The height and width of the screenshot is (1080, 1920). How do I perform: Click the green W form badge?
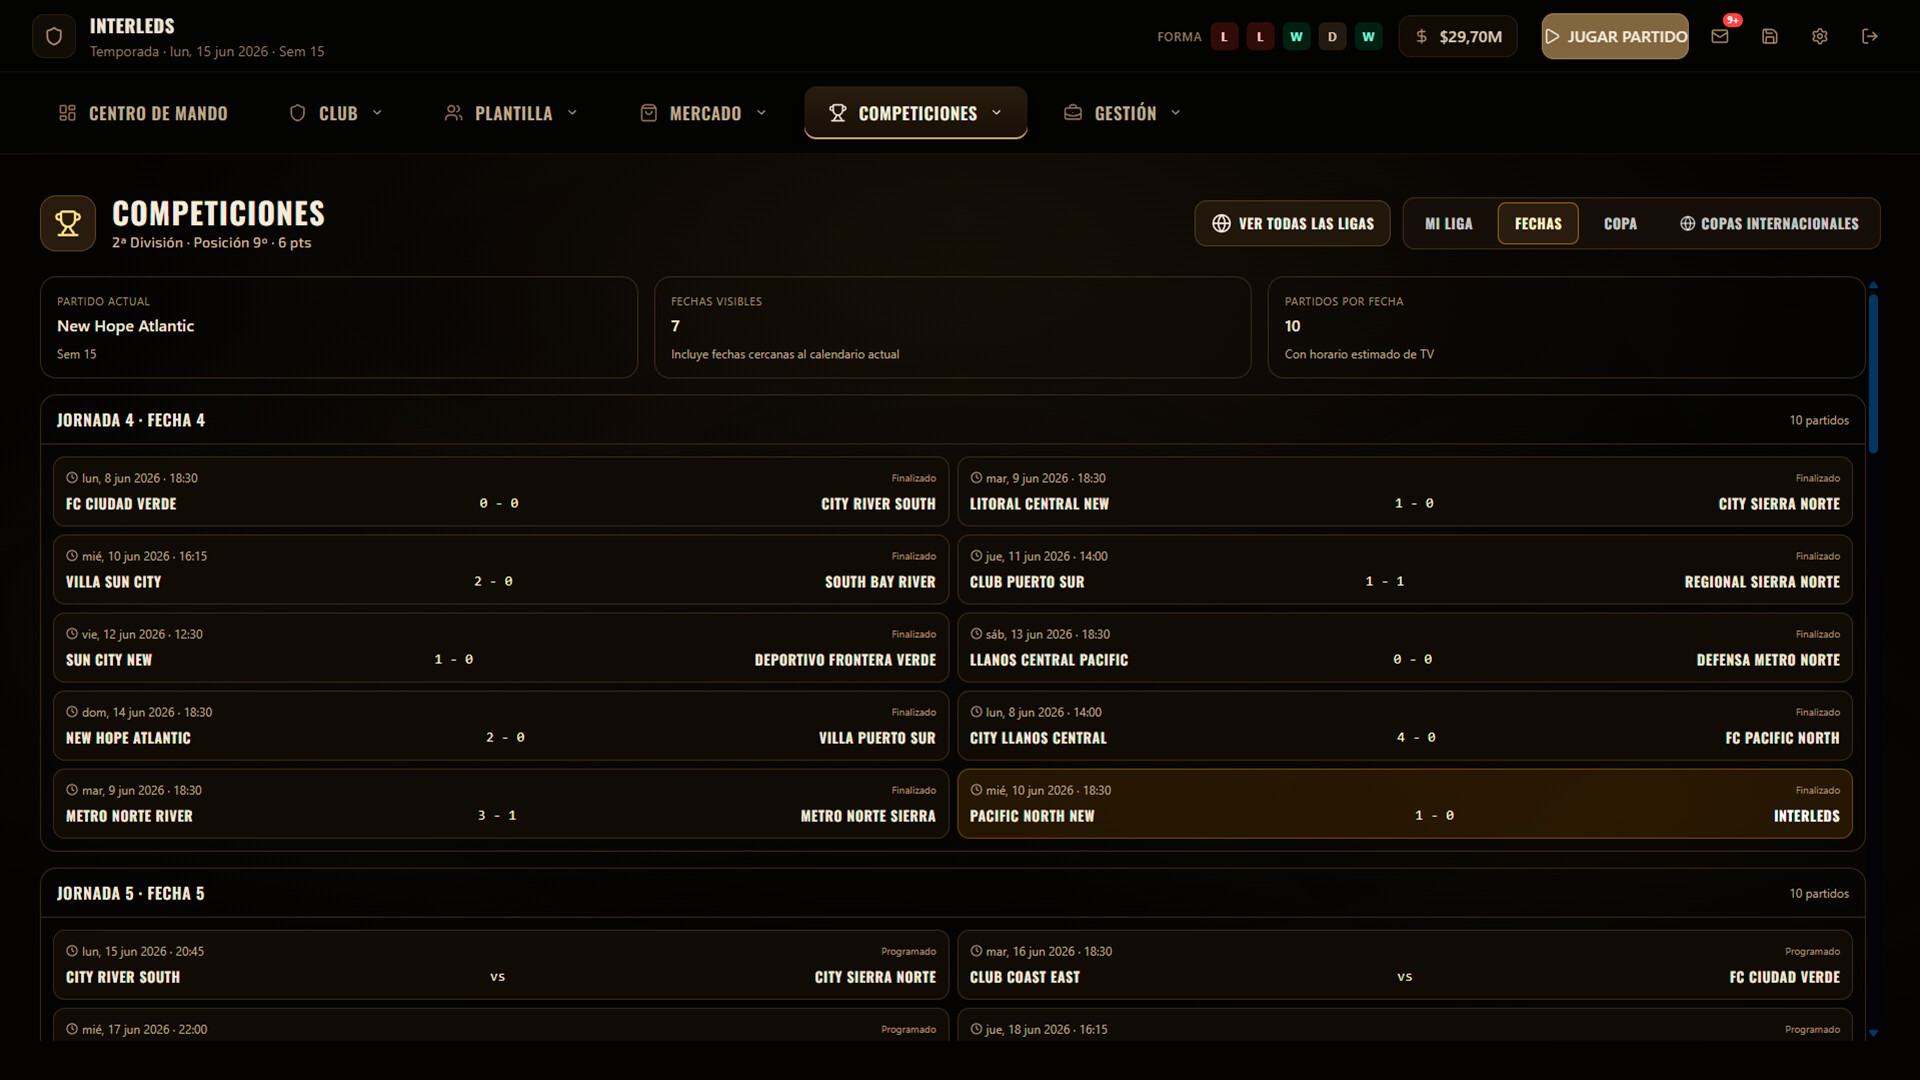(x=1296, y=37)
